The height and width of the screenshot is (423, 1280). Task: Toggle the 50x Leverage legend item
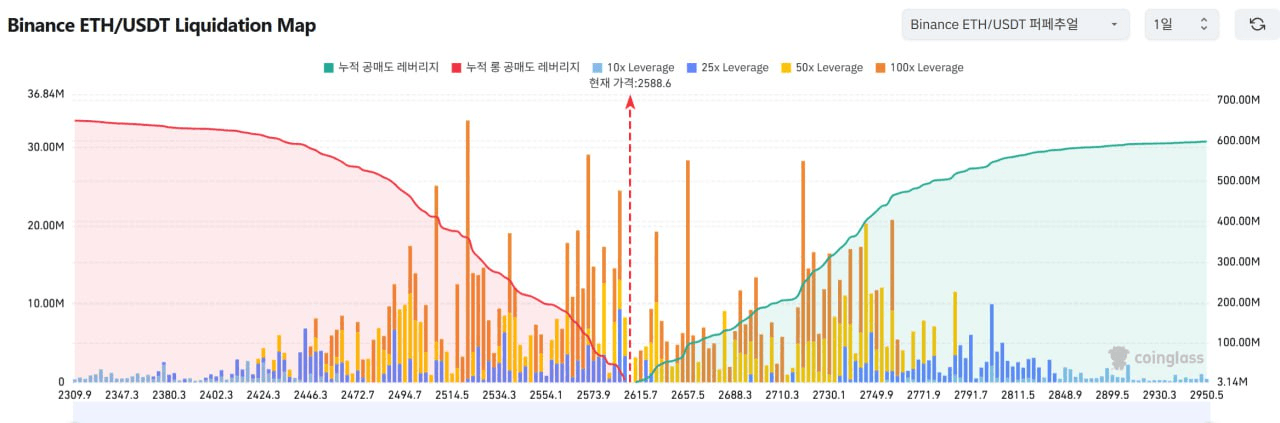821,67
